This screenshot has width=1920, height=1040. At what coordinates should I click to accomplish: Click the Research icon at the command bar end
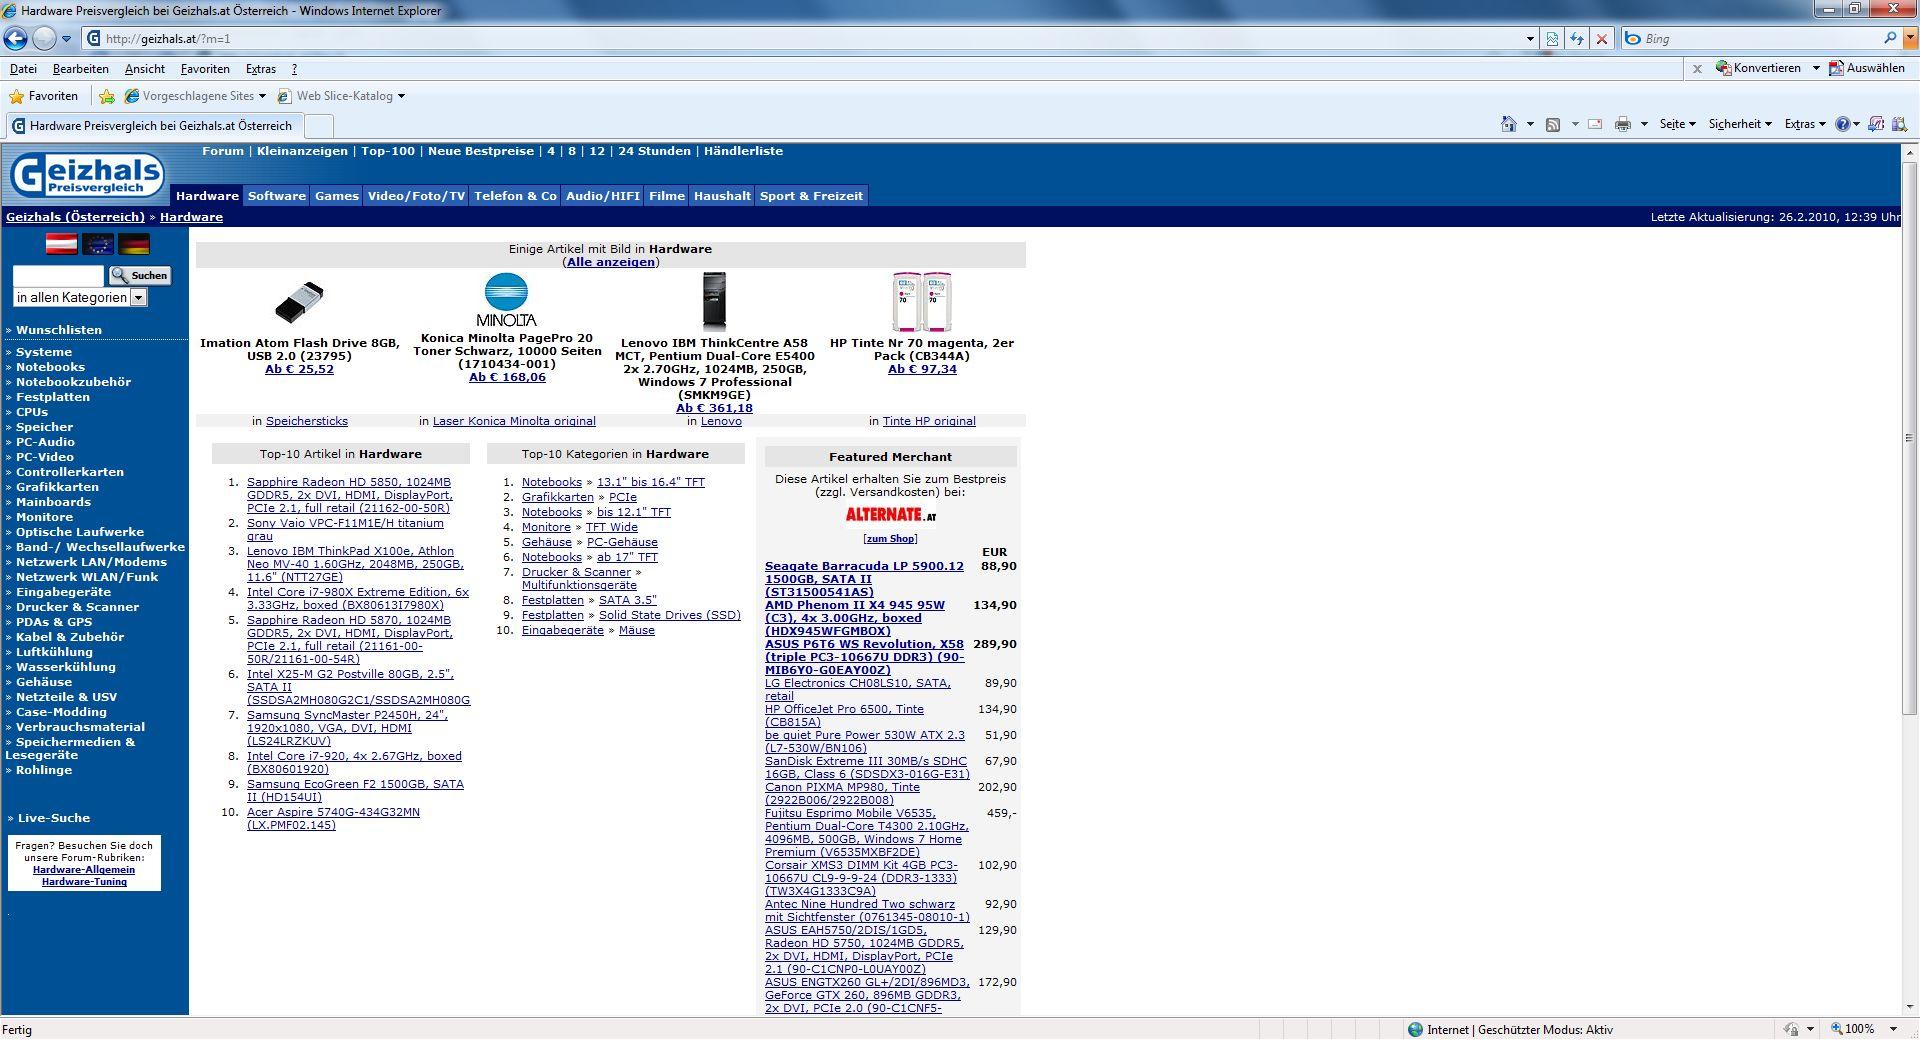pyautogui.click(x=1899, y=124)
